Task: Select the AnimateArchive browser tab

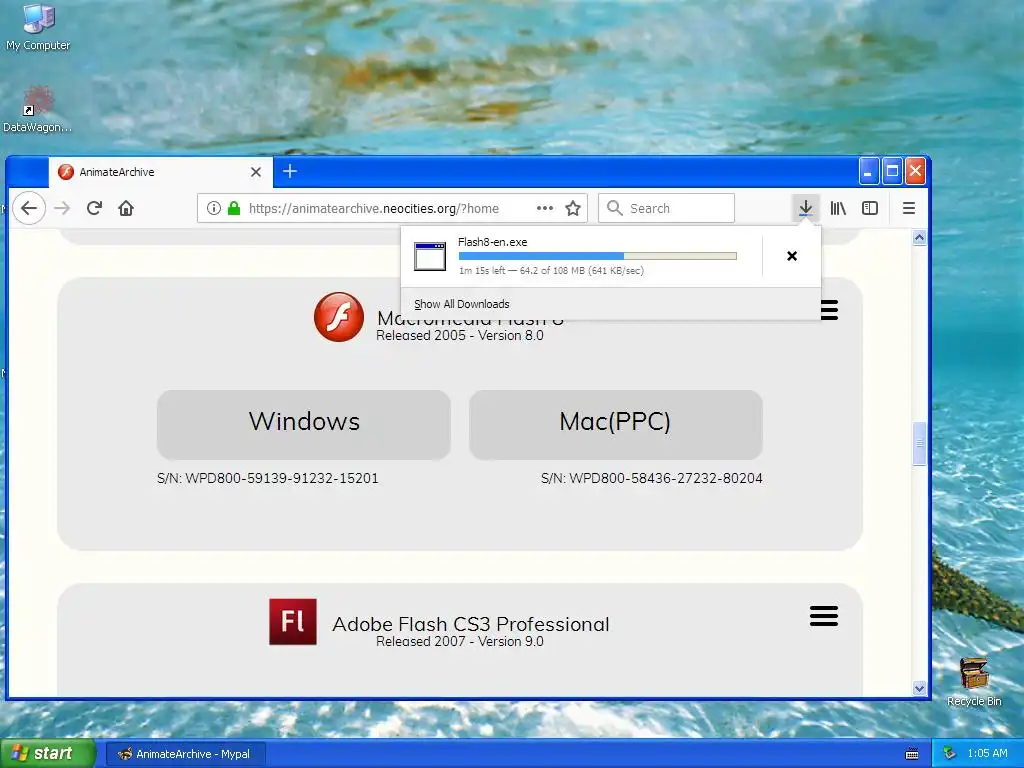Action: pyautogui.click(x=161, y=172)
